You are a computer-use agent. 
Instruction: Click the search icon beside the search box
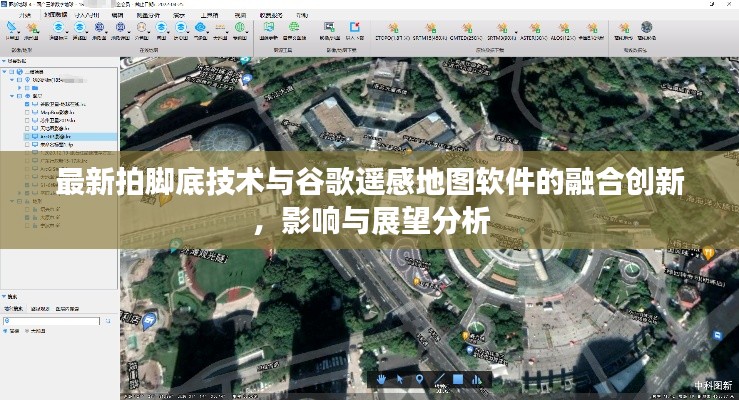point(108,321)
